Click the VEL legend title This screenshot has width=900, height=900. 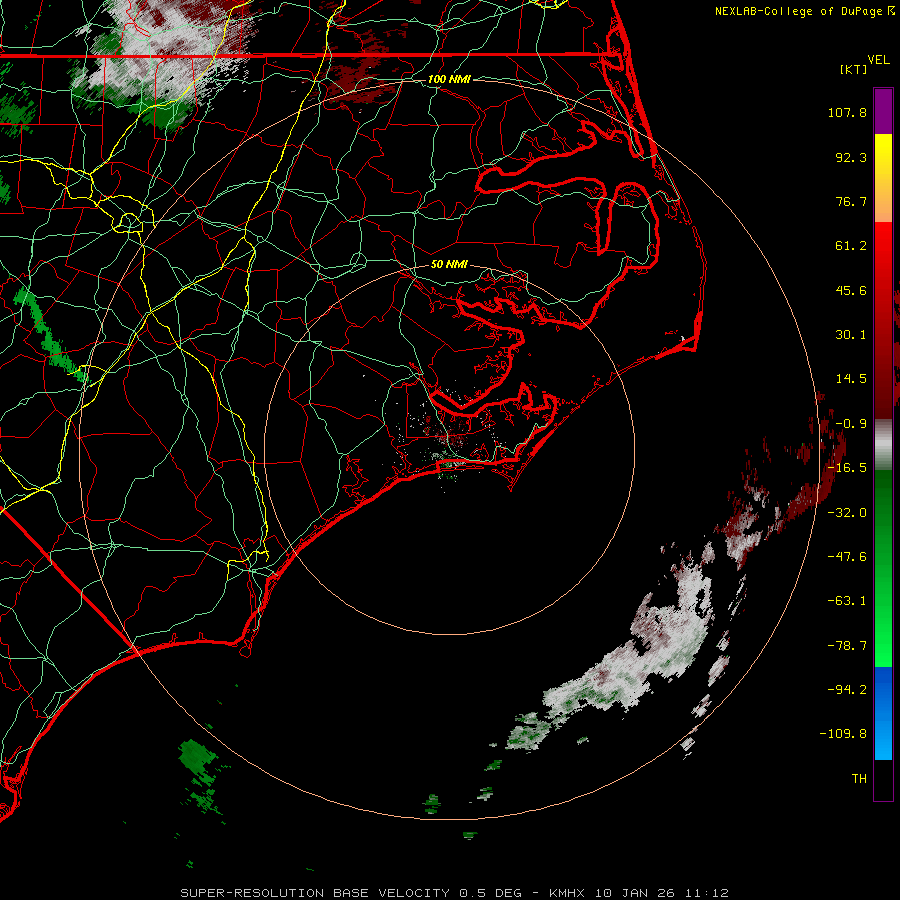(878, 60)
